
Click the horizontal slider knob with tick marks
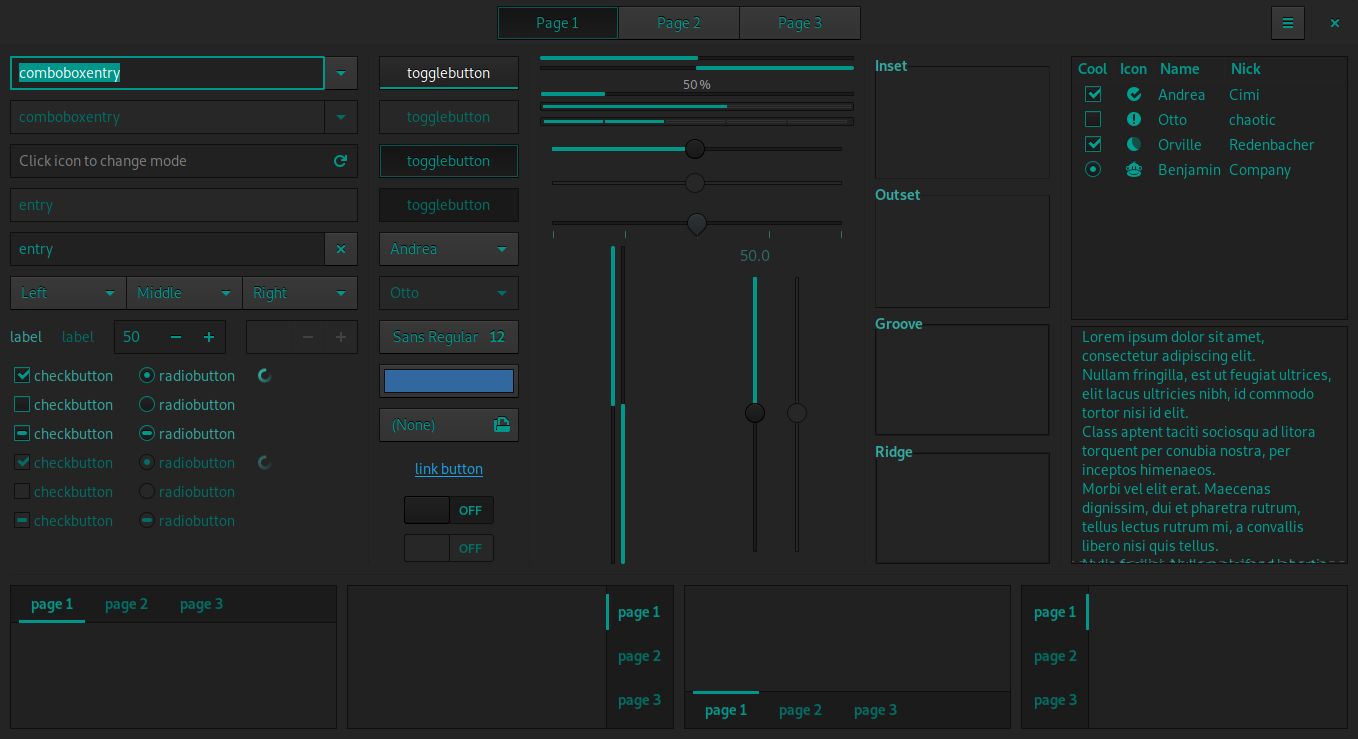[697, 224]
